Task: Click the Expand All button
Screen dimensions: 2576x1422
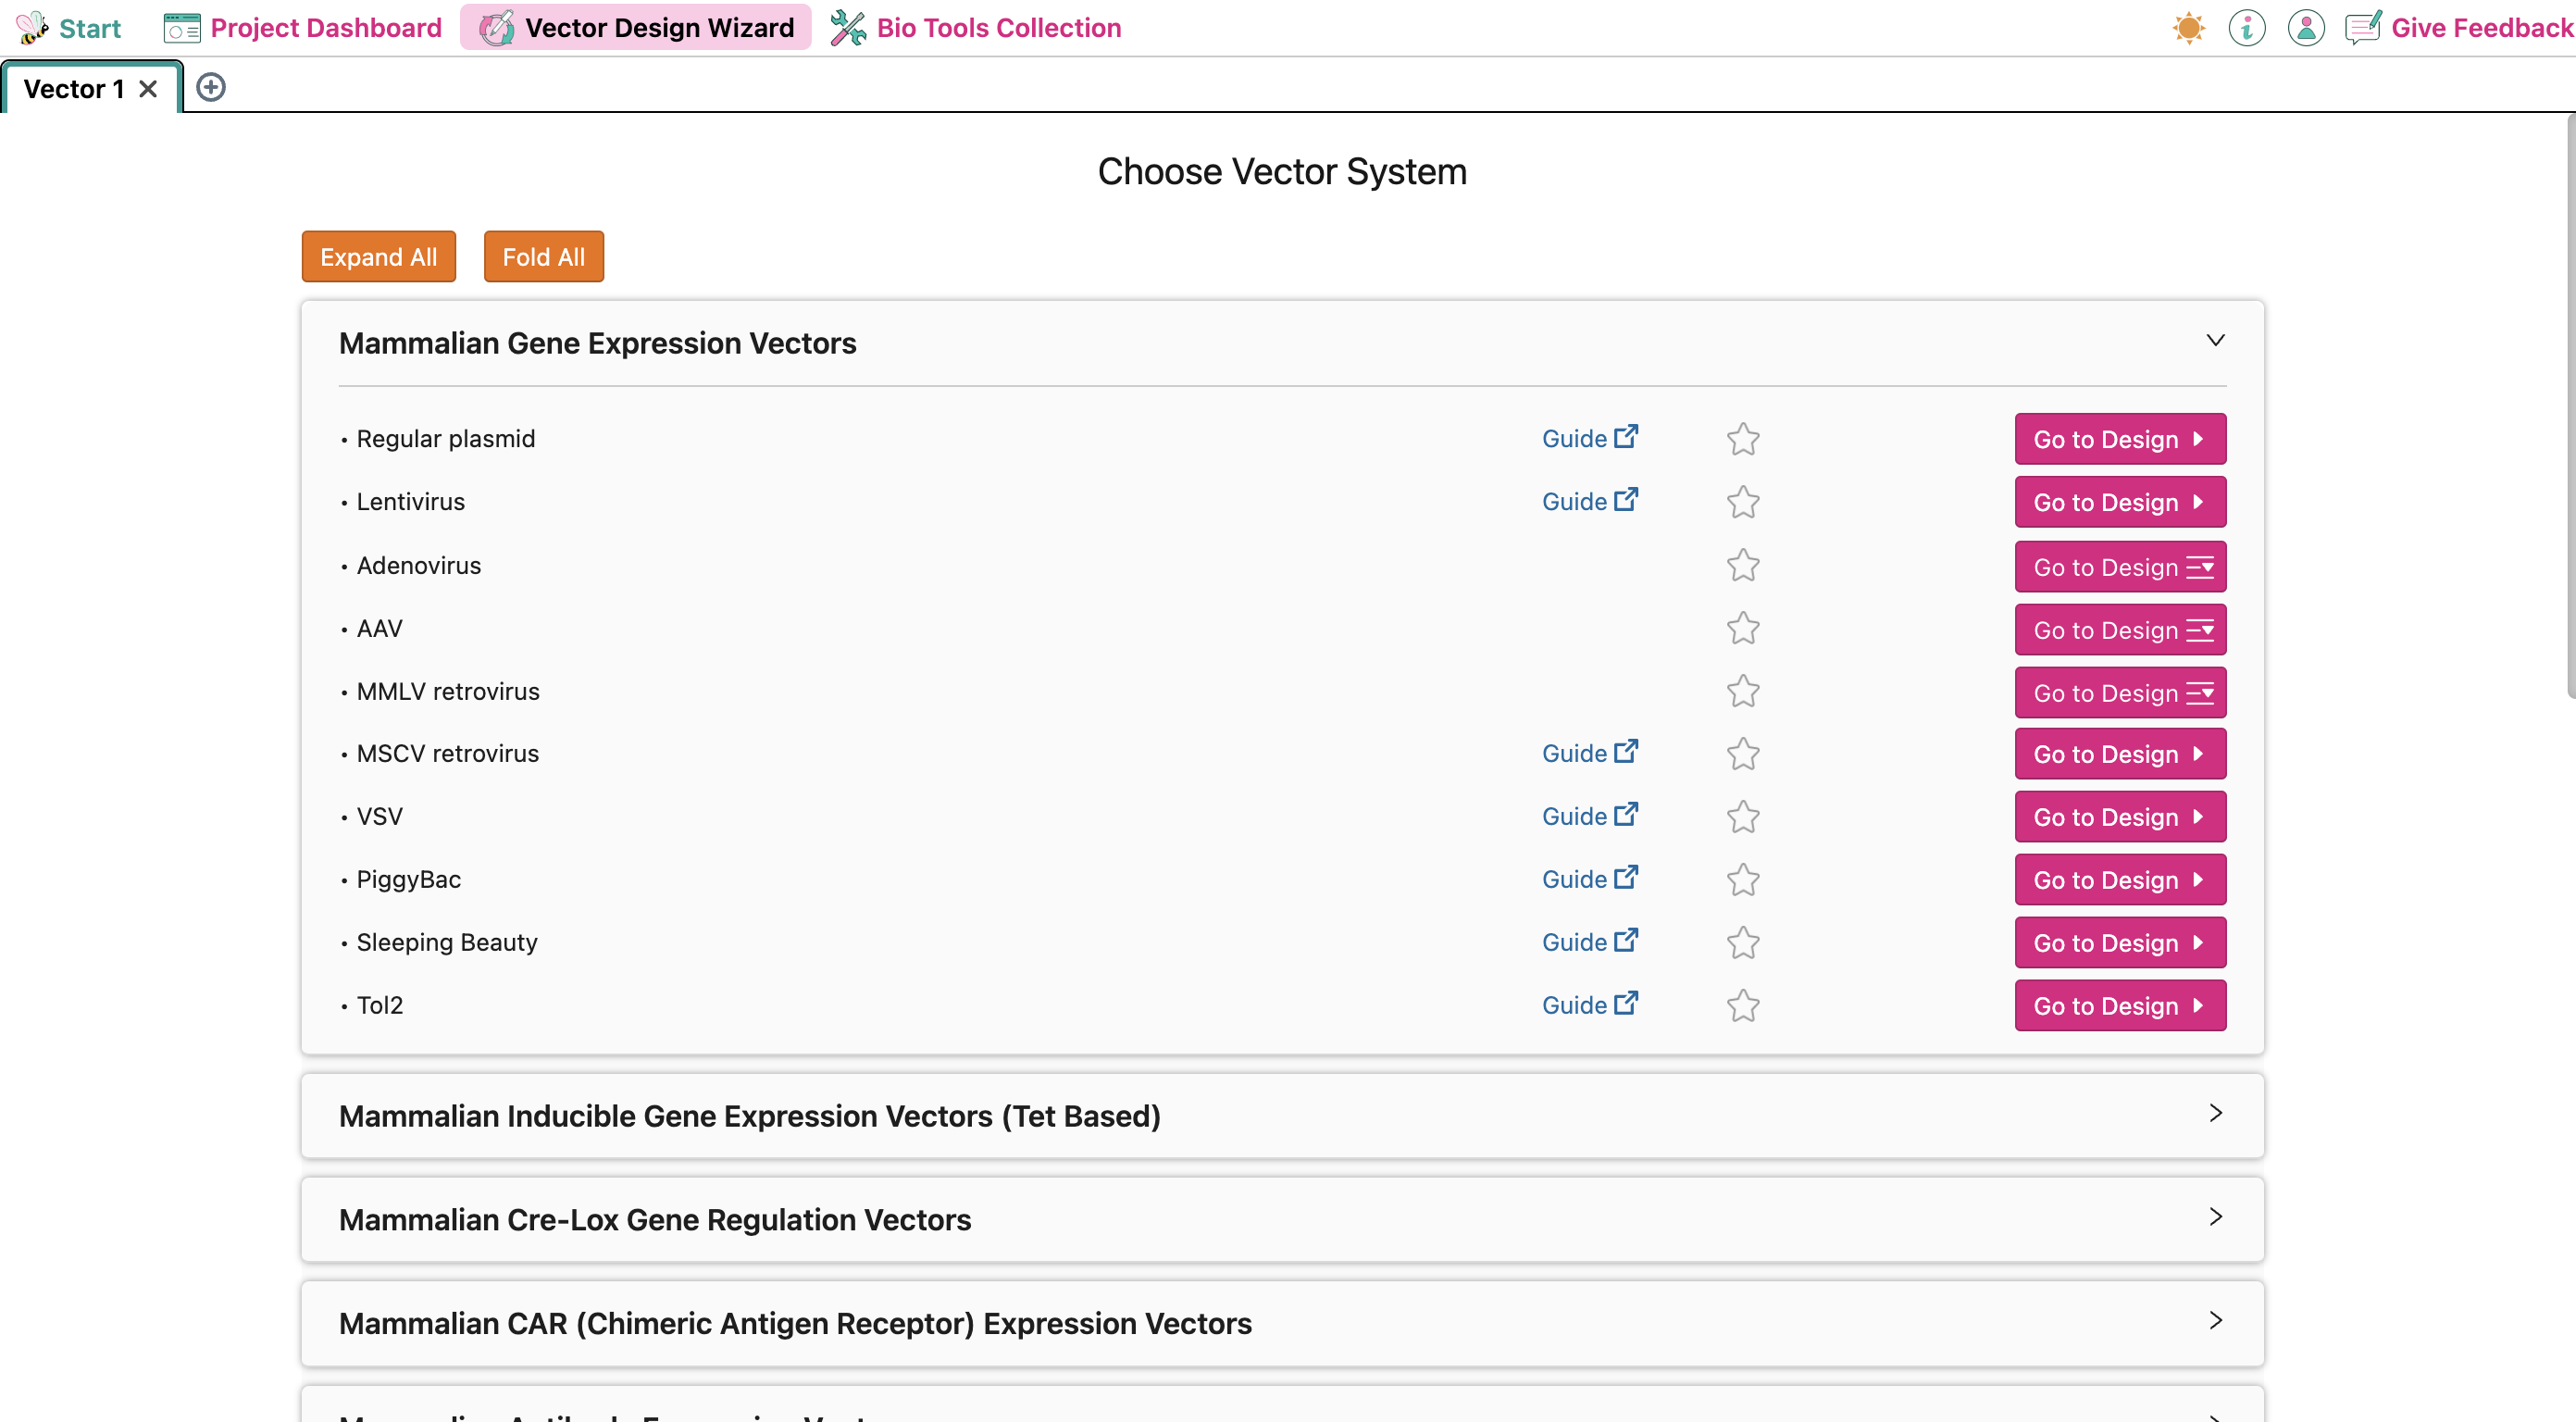Action: (378, 257)
